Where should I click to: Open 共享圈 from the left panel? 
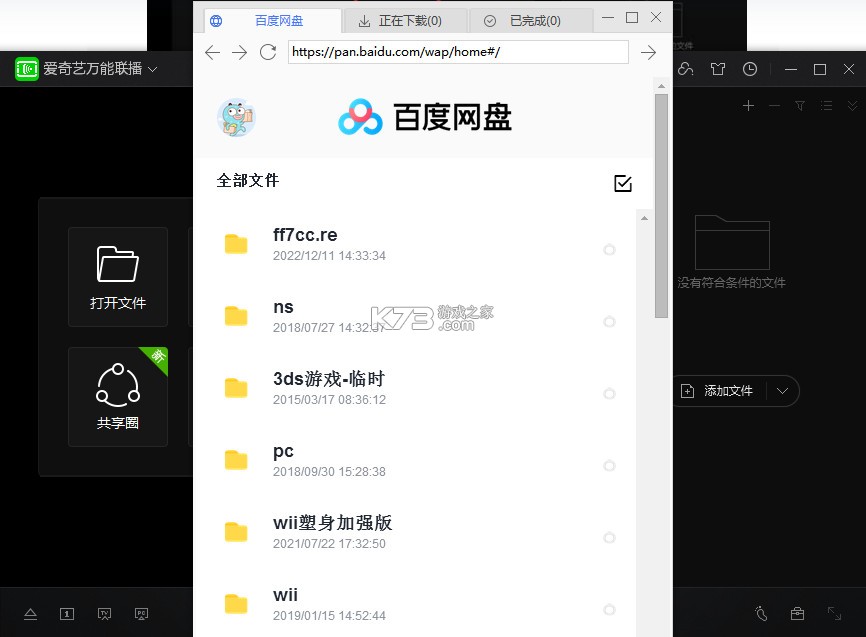[x=117, y=397]
